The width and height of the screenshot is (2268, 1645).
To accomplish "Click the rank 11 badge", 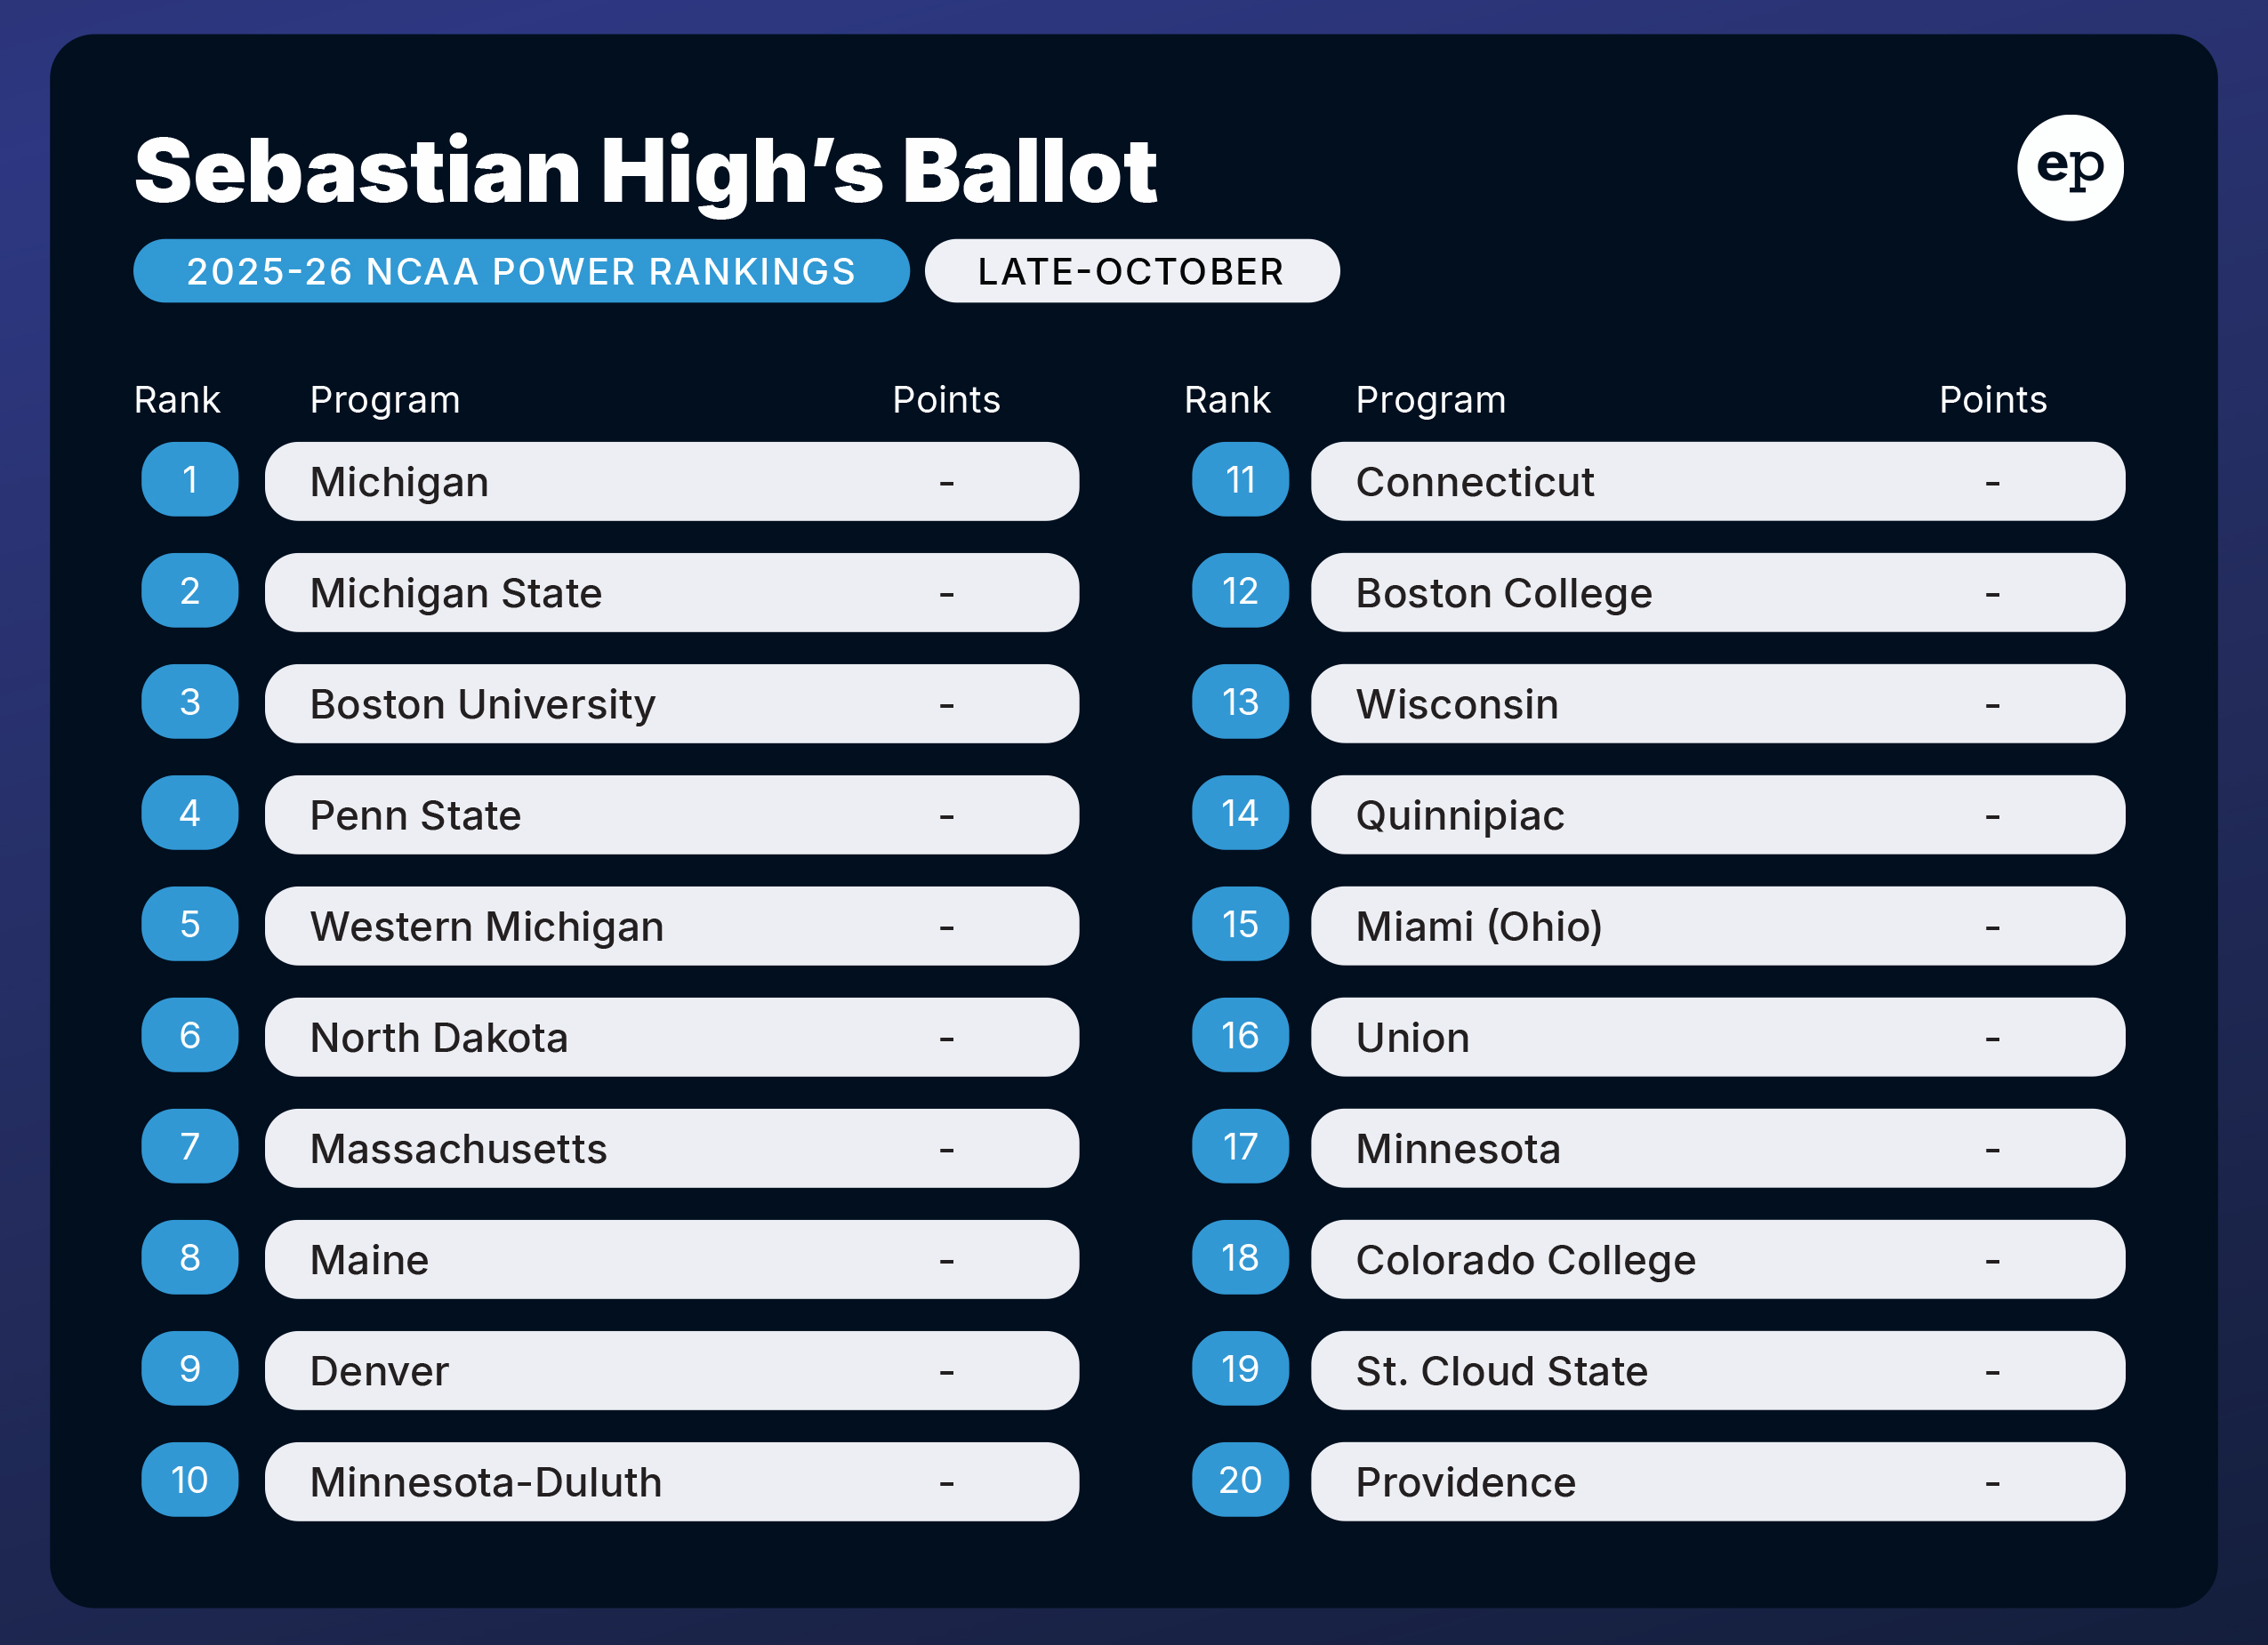I will click(1240, 480).
